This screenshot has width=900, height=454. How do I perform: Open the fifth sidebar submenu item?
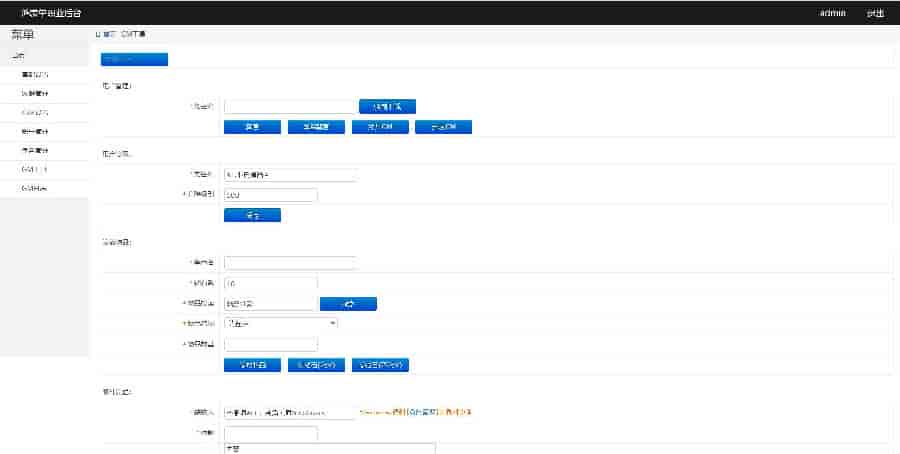(34, 150)
